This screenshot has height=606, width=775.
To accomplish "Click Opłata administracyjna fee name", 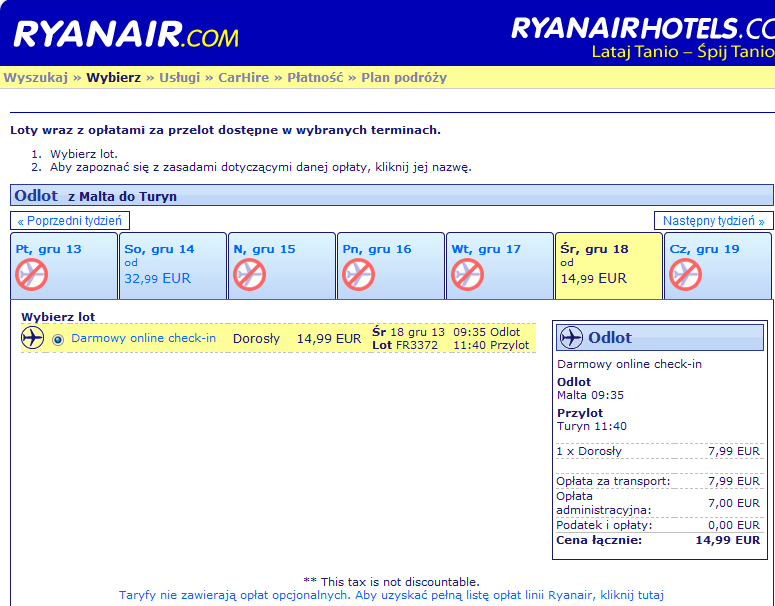I will 603,503.
